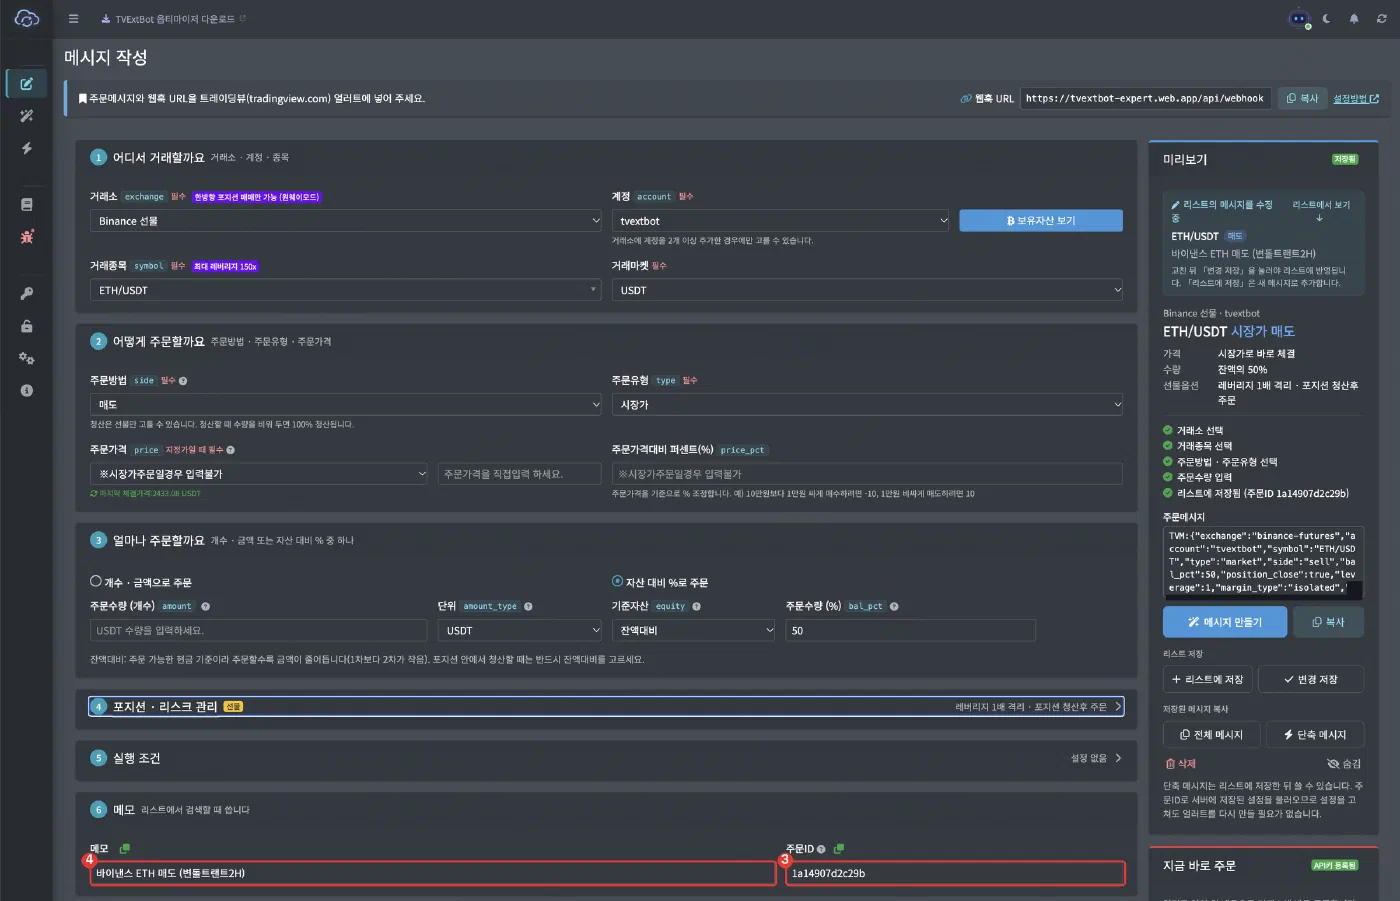Toggle dark mode moon icon
The width and height of the screenshot is (1400, 901).
(x=1326, y=19)
